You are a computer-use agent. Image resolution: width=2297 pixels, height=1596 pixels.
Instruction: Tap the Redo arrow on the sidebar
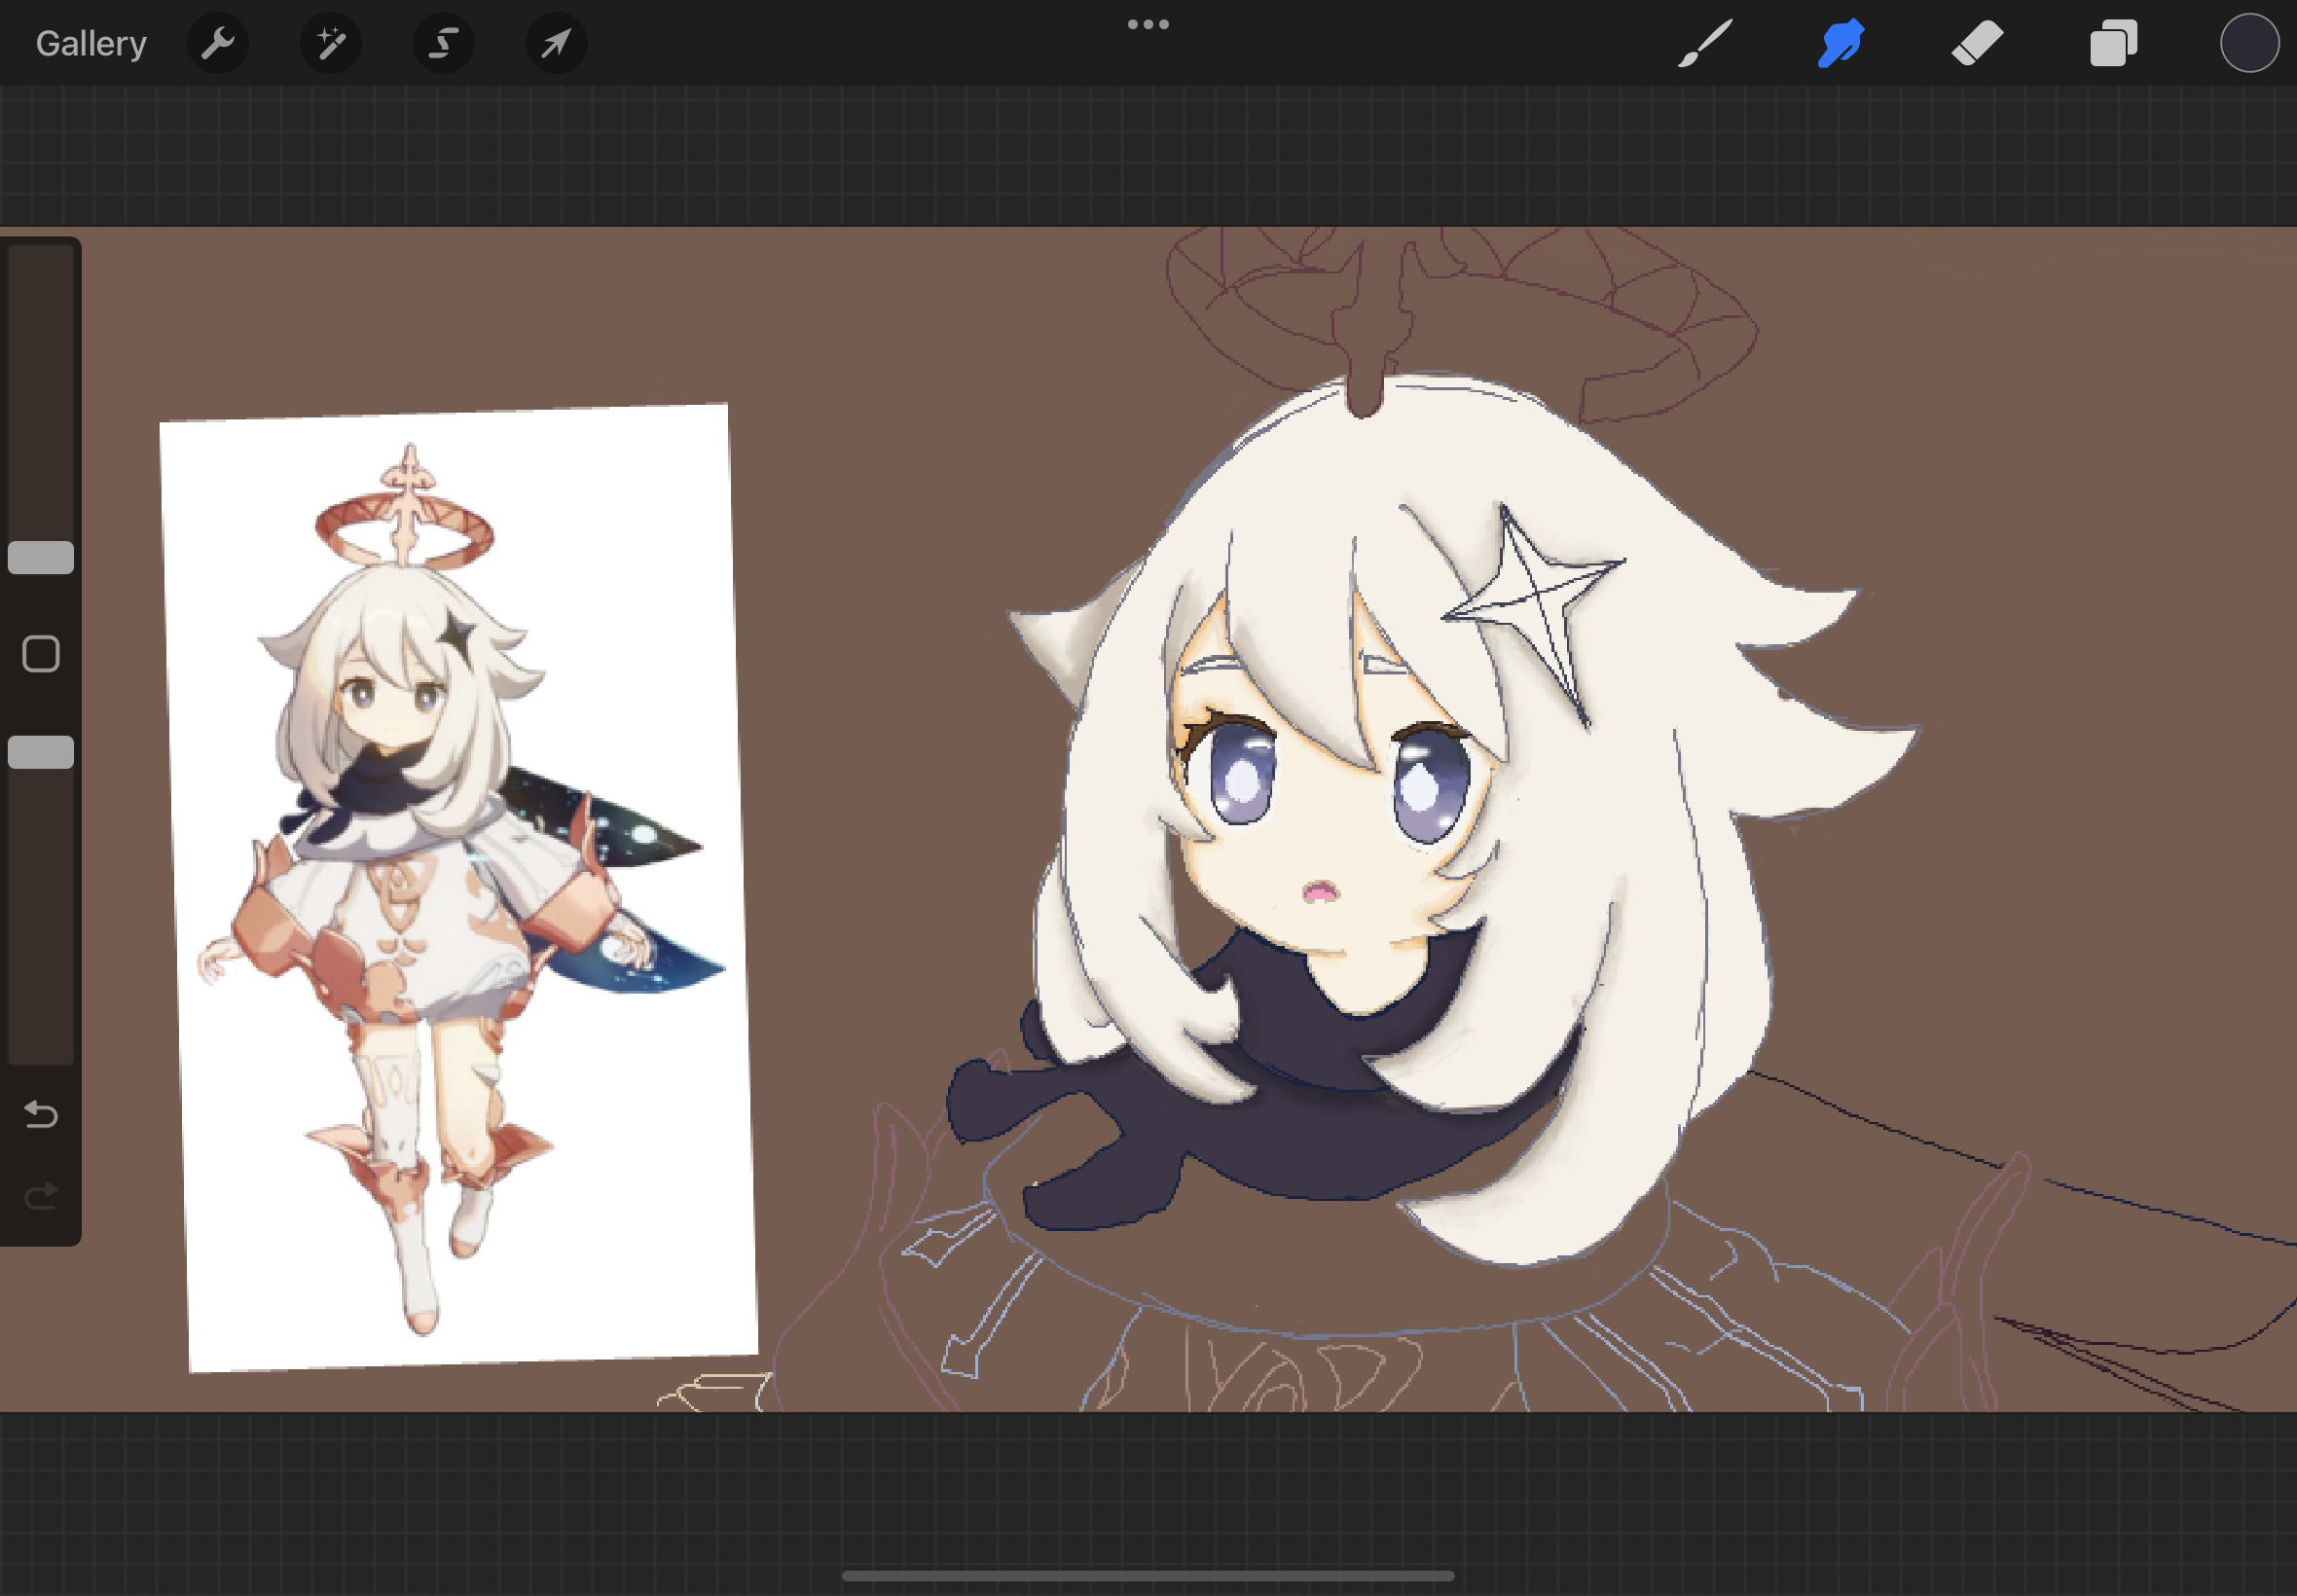point(40,1196)
